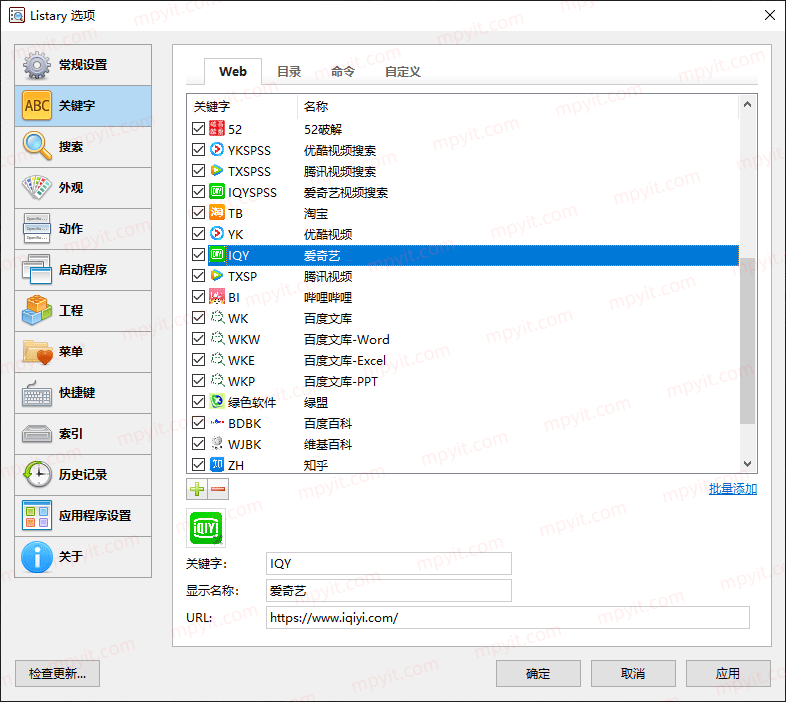Click the 确定 button

point(538,673)
